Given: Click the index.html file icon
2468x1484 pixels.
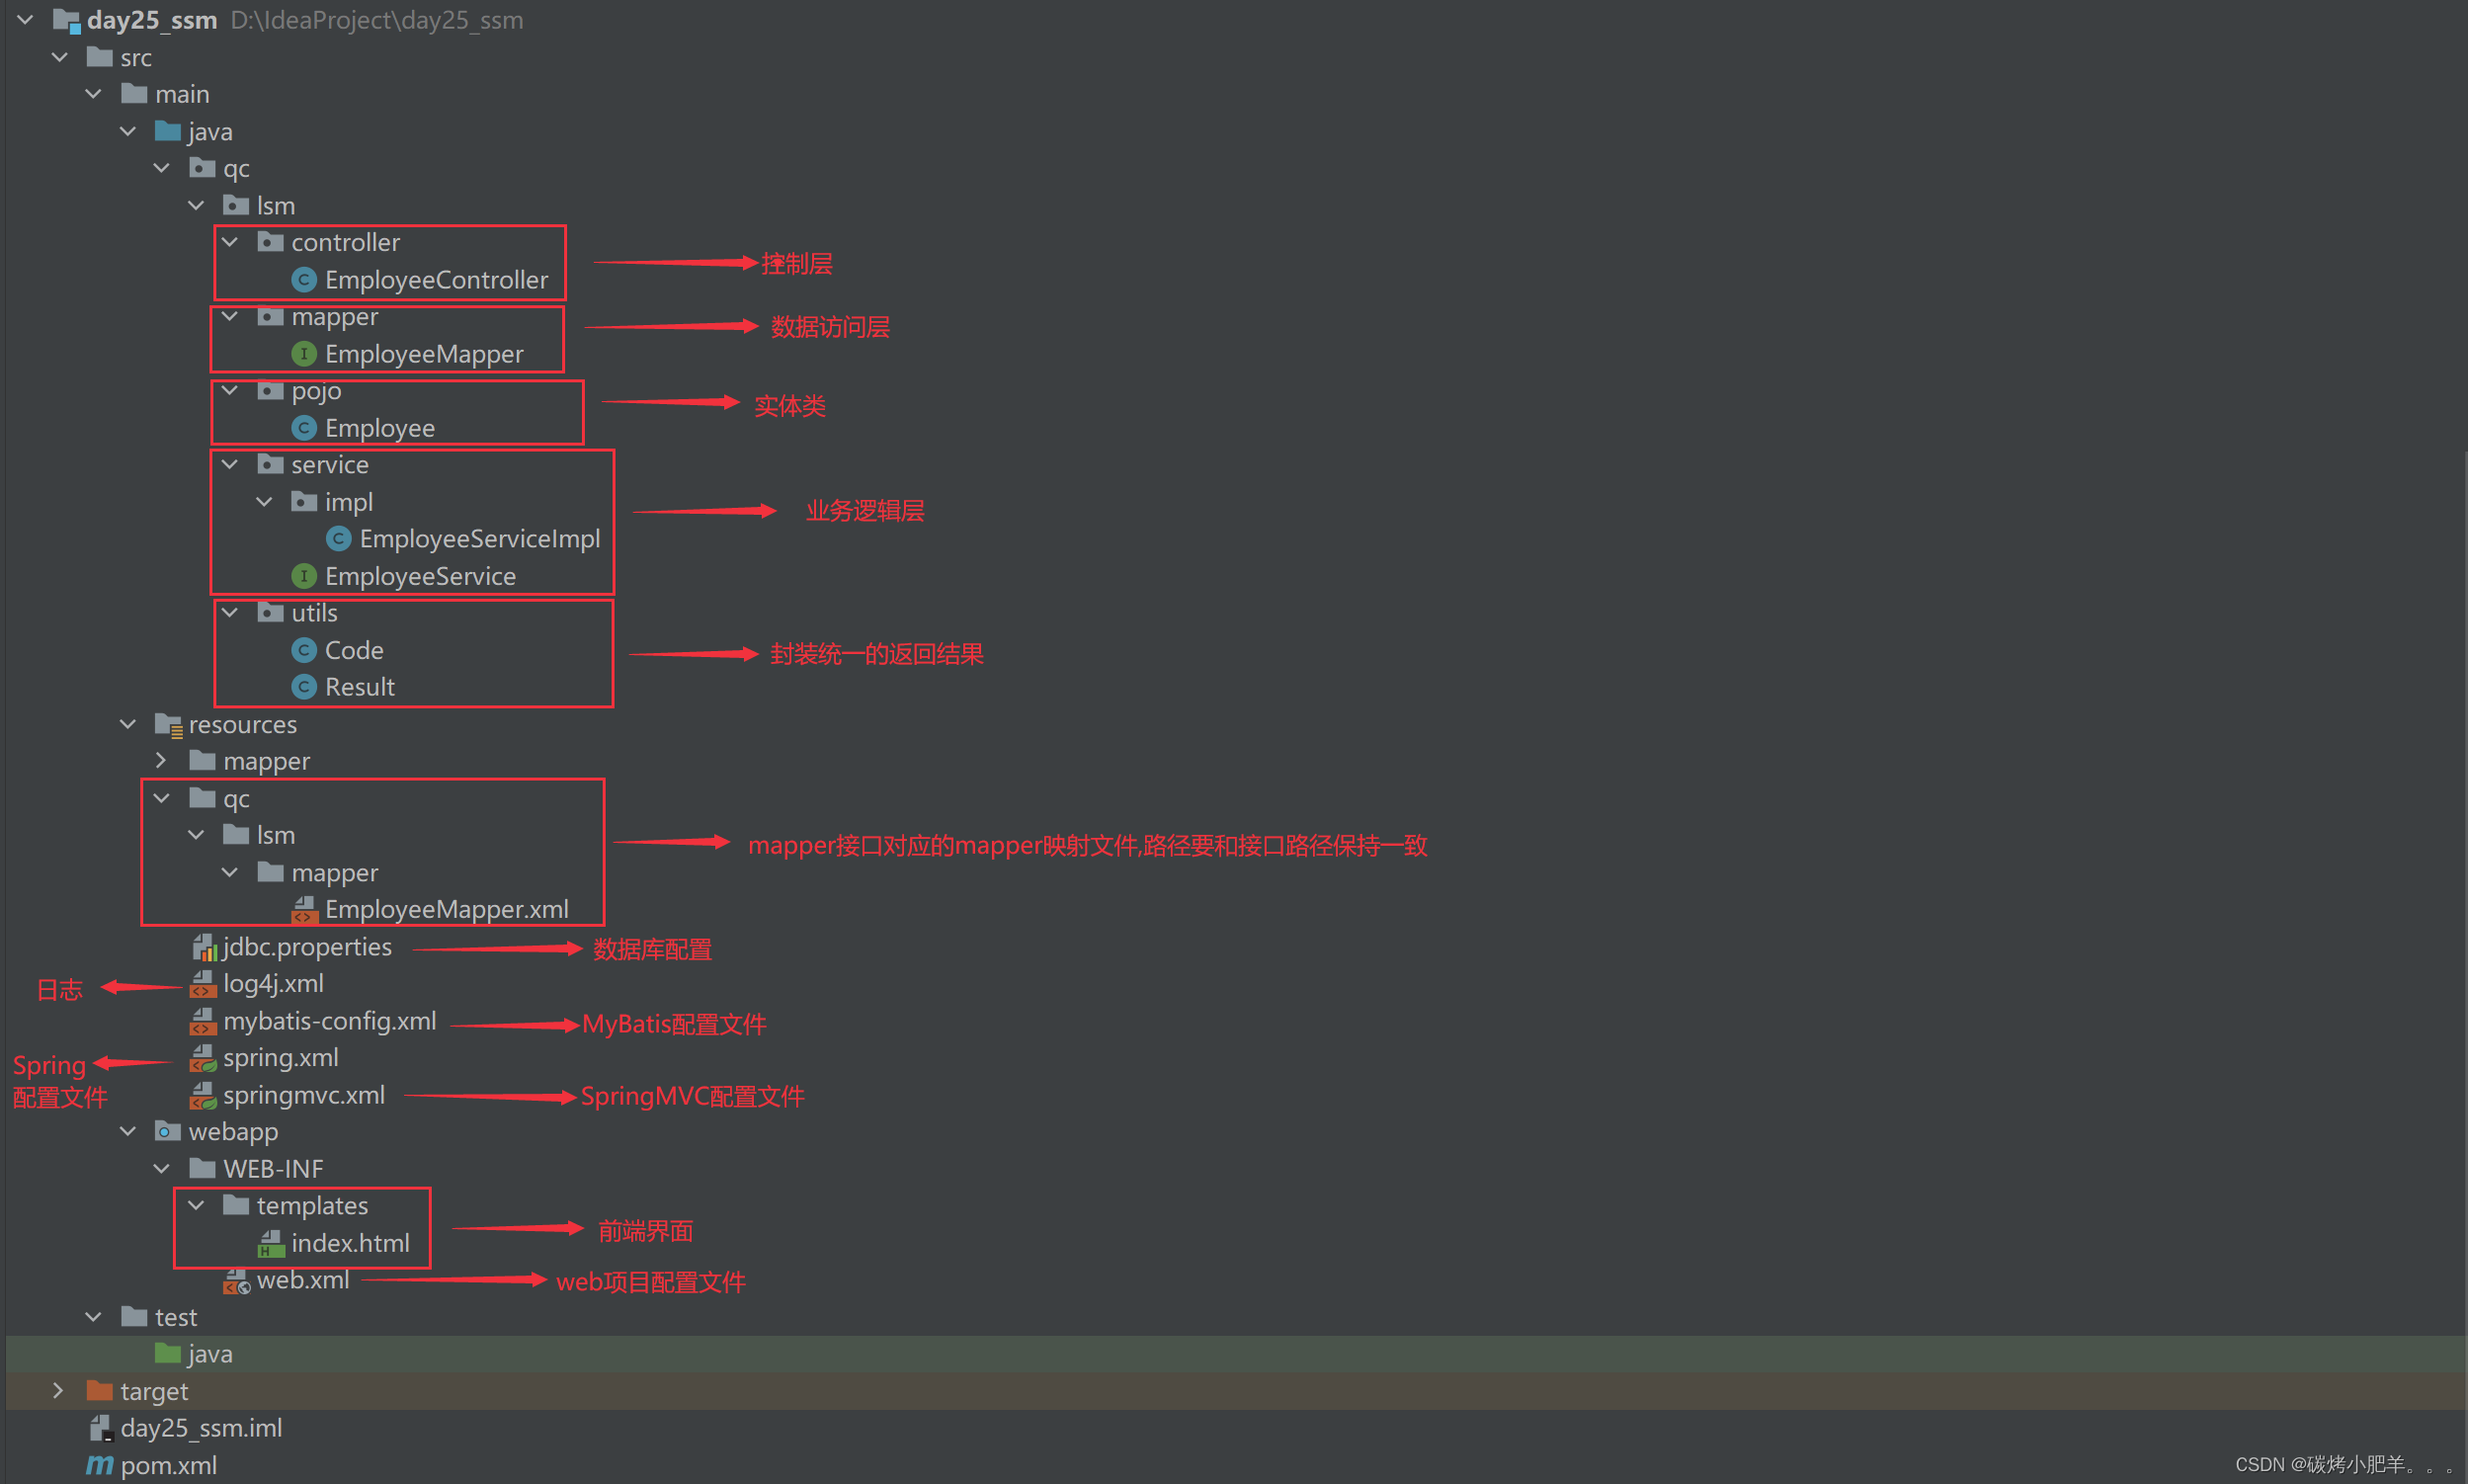Looking at the screenshot, I should tap(270, 1243).
